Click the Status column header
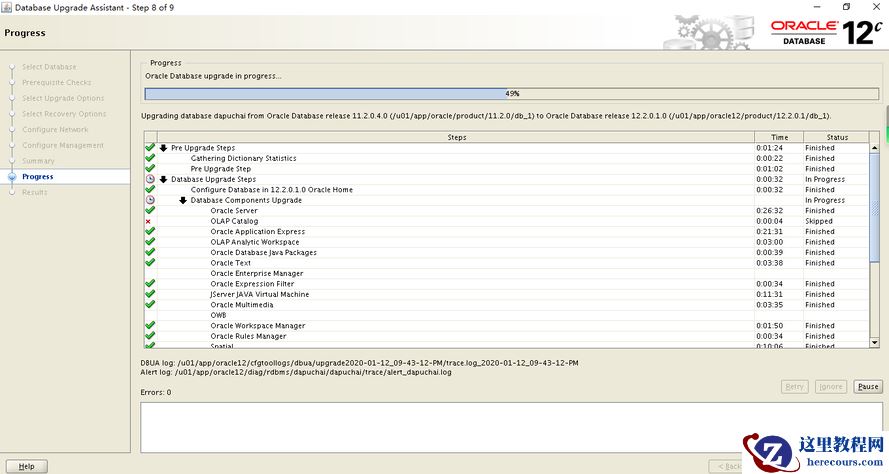This screenshot has width=889, height=474. [836, 137]
